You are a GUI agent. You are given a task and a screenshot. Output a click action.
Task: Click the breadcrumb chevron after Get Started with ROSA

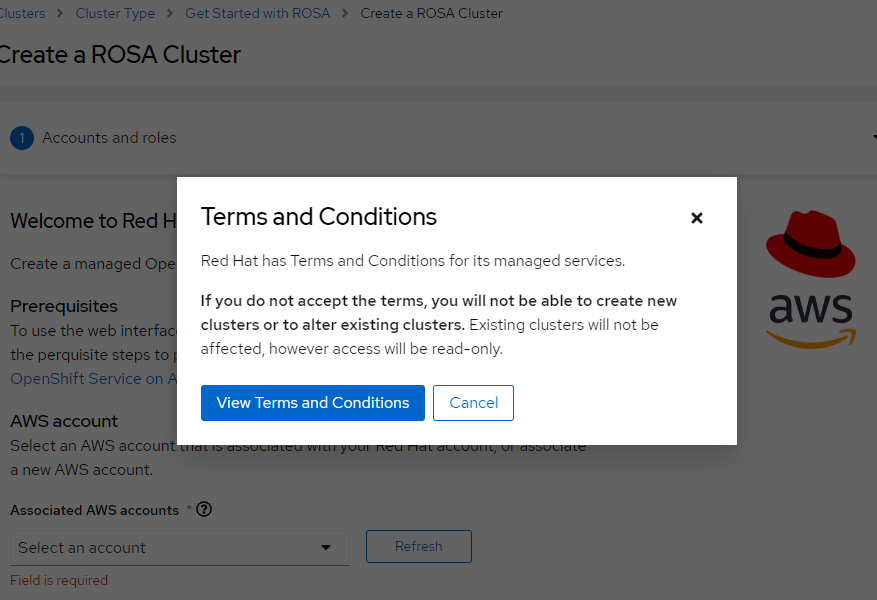[x=343, y=13]
